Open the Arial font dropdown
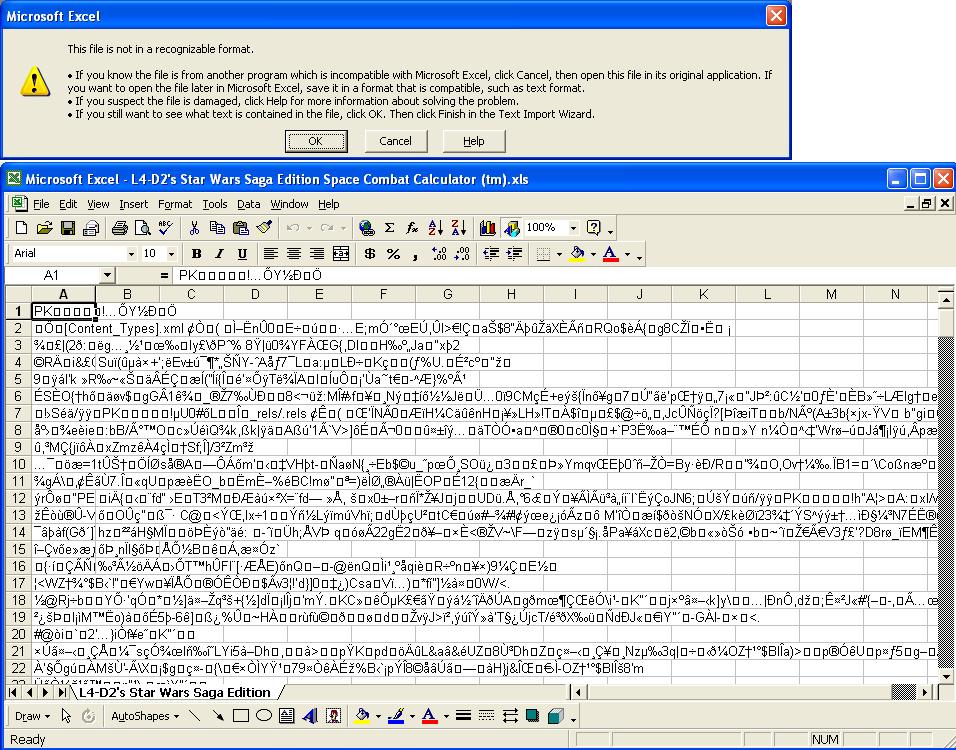 [131, 254]
